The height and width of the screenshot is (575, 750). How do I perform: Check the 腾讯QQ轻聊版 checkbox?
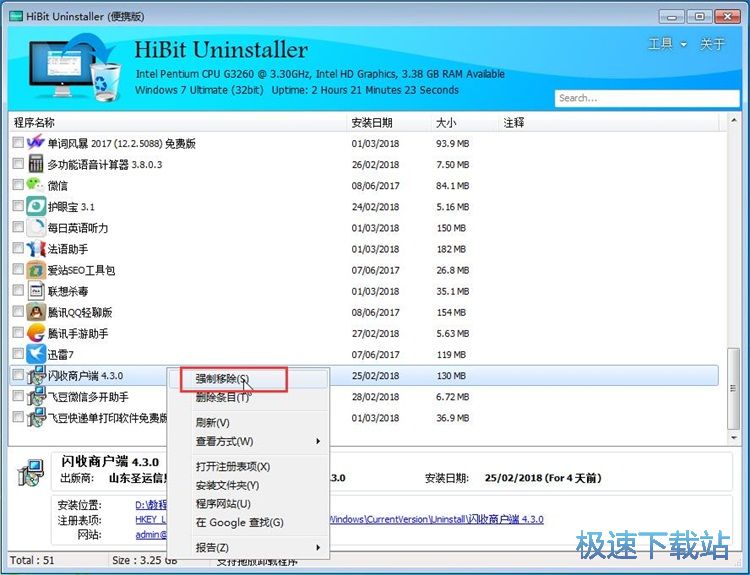[18, 311]
